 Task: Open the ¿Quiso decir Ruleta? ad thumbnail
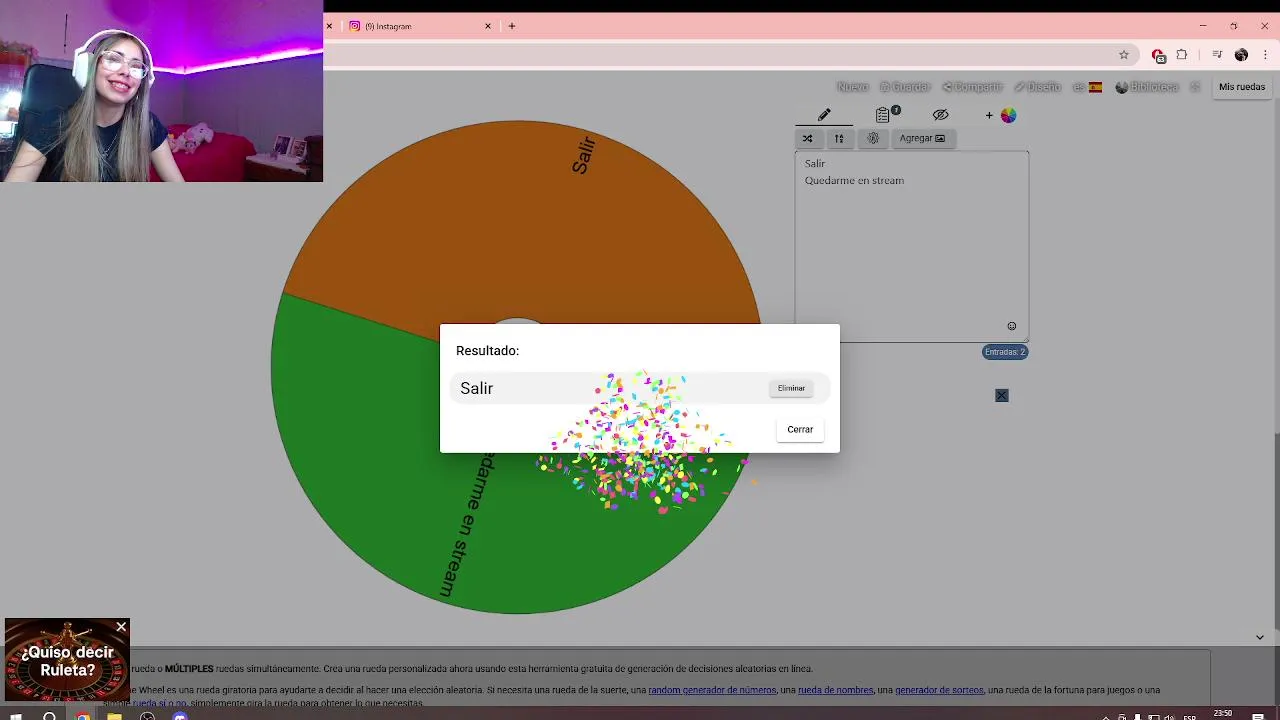click(67, 661)
